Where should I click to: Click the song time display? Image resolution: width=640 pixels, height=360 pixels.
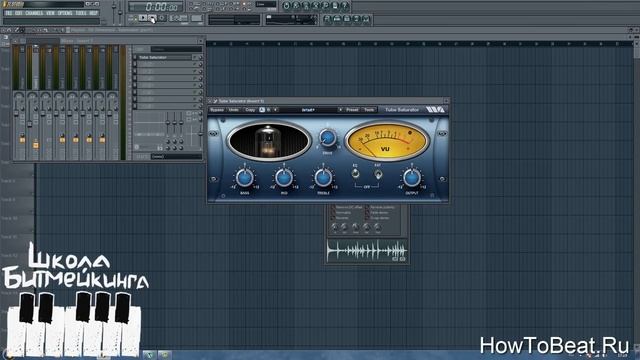click(156, 7)
